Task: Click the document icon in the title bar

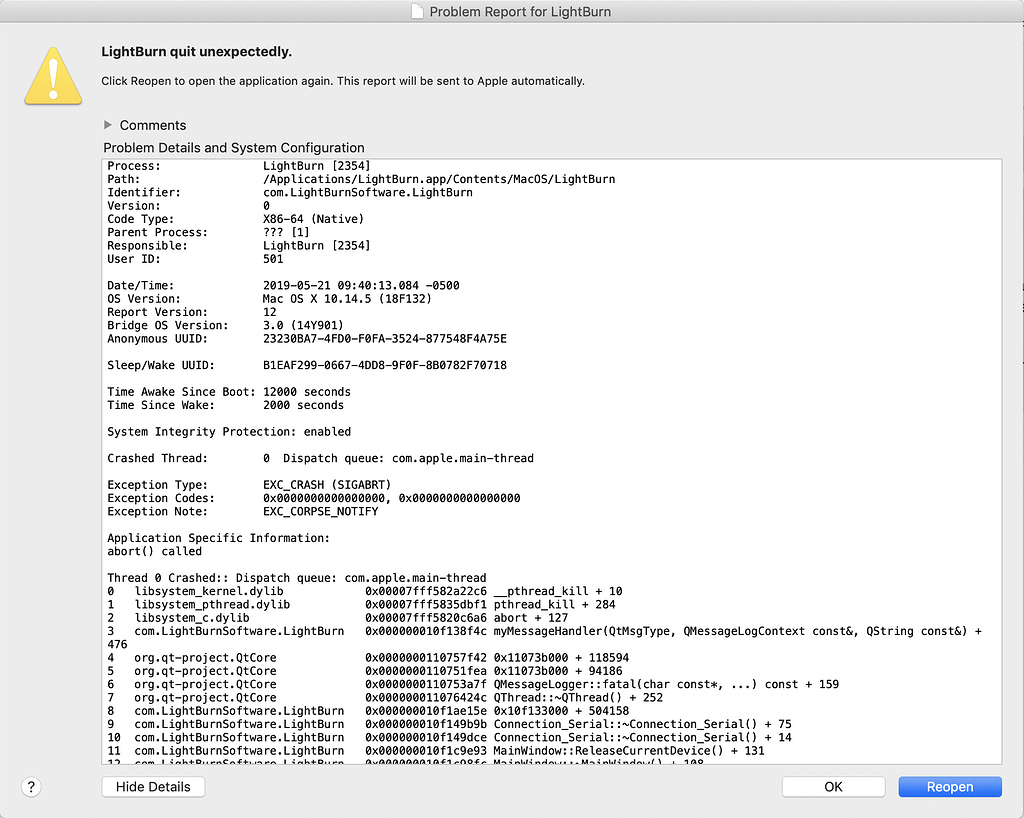Action: click(x=416, y=11)
